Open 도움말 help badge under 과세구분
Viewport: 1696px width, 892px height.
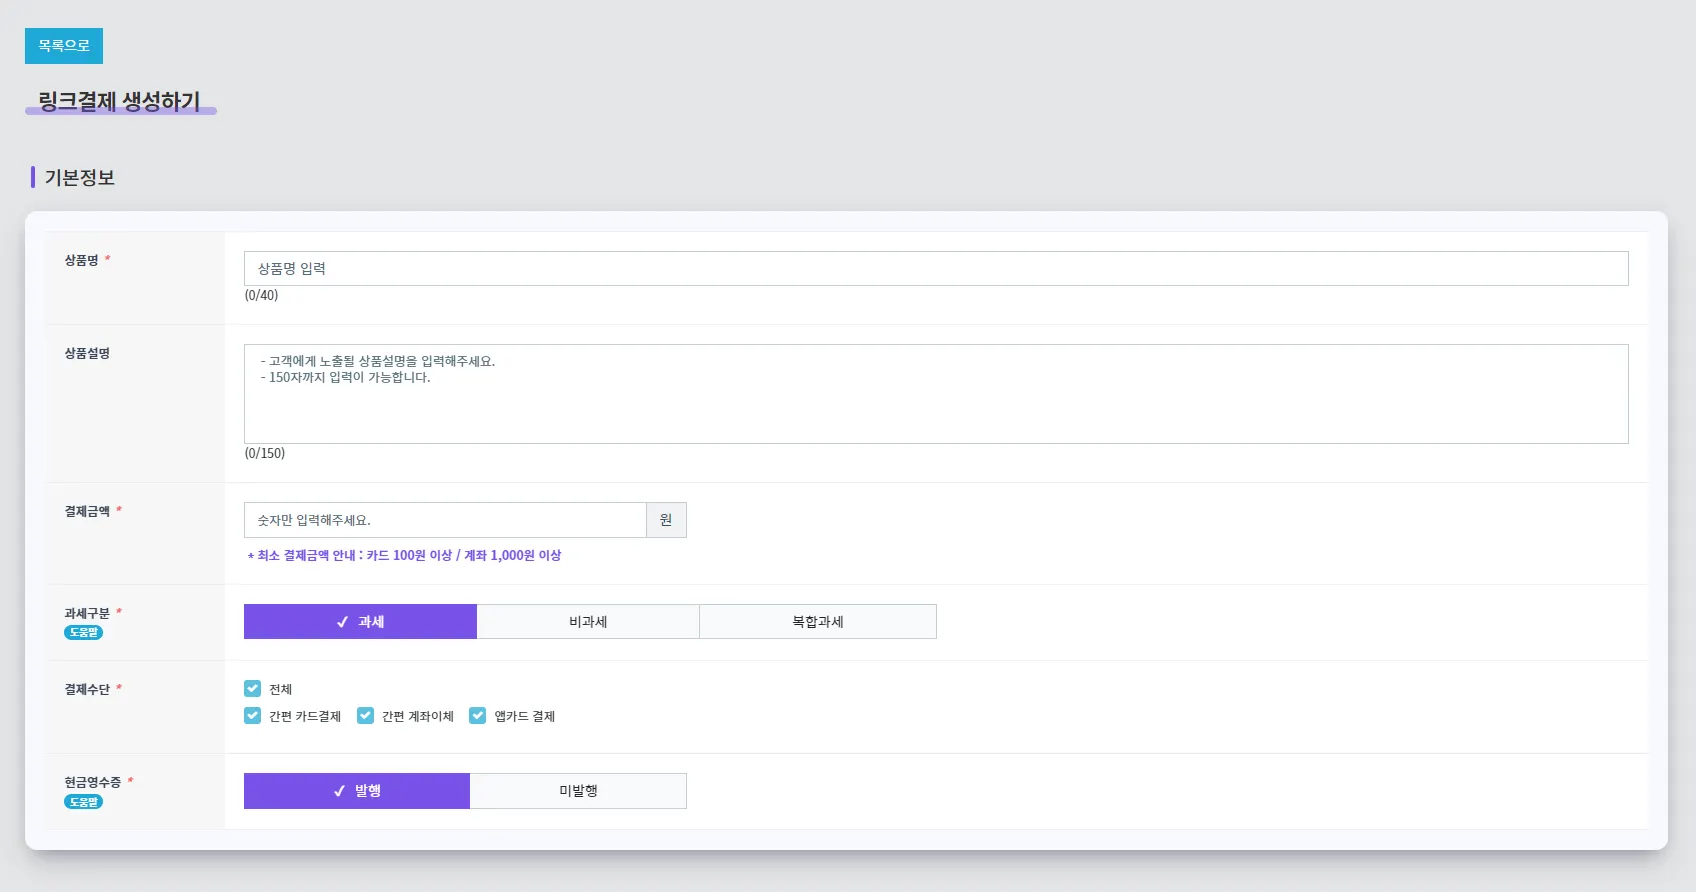tap(83, 632)
